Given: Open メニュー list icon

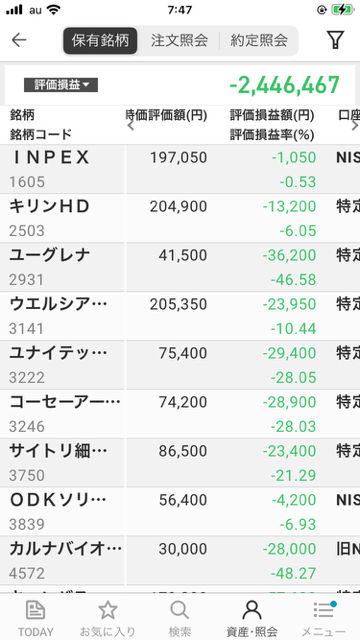Looking at the screenshot, I should 324,611.
